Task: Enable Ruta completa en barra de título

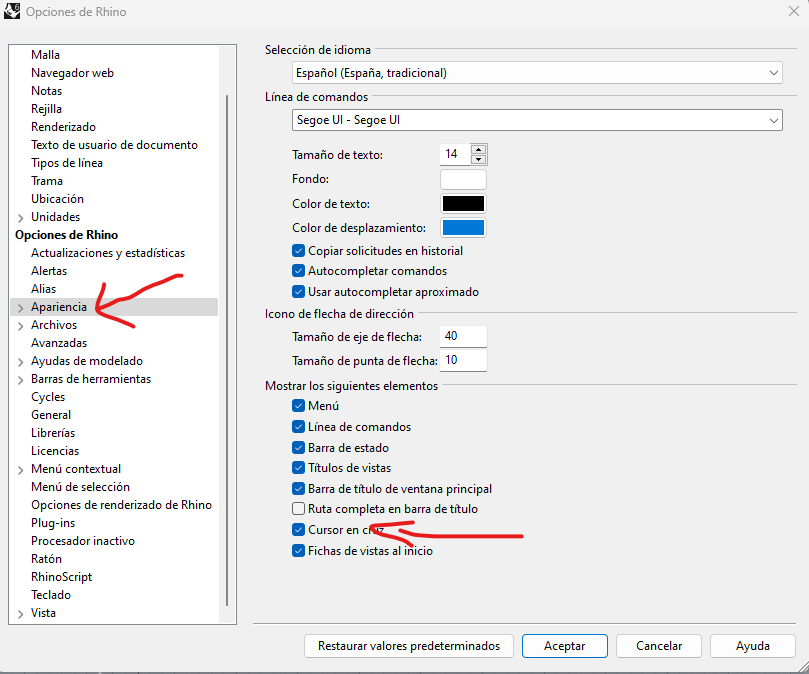Action: (x=298, y=509)
